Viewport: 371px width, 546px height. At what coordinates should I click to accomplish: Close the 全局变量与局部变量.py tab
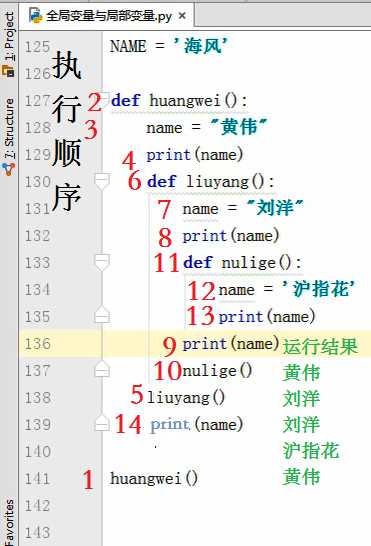coord(182,16)
